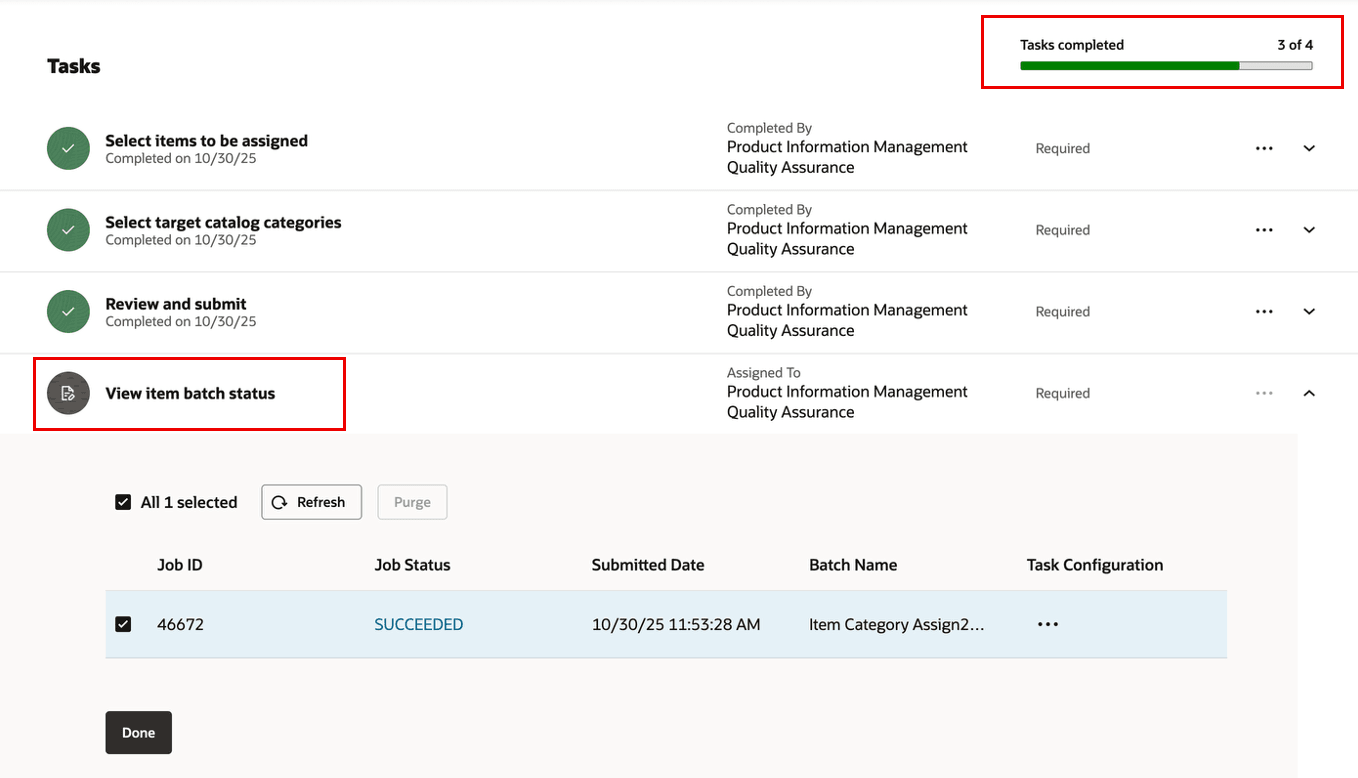This screenshot has height=778, width=1358.
Task: Open the SUCCEEDED job status link
Action: tap(418, 623)
